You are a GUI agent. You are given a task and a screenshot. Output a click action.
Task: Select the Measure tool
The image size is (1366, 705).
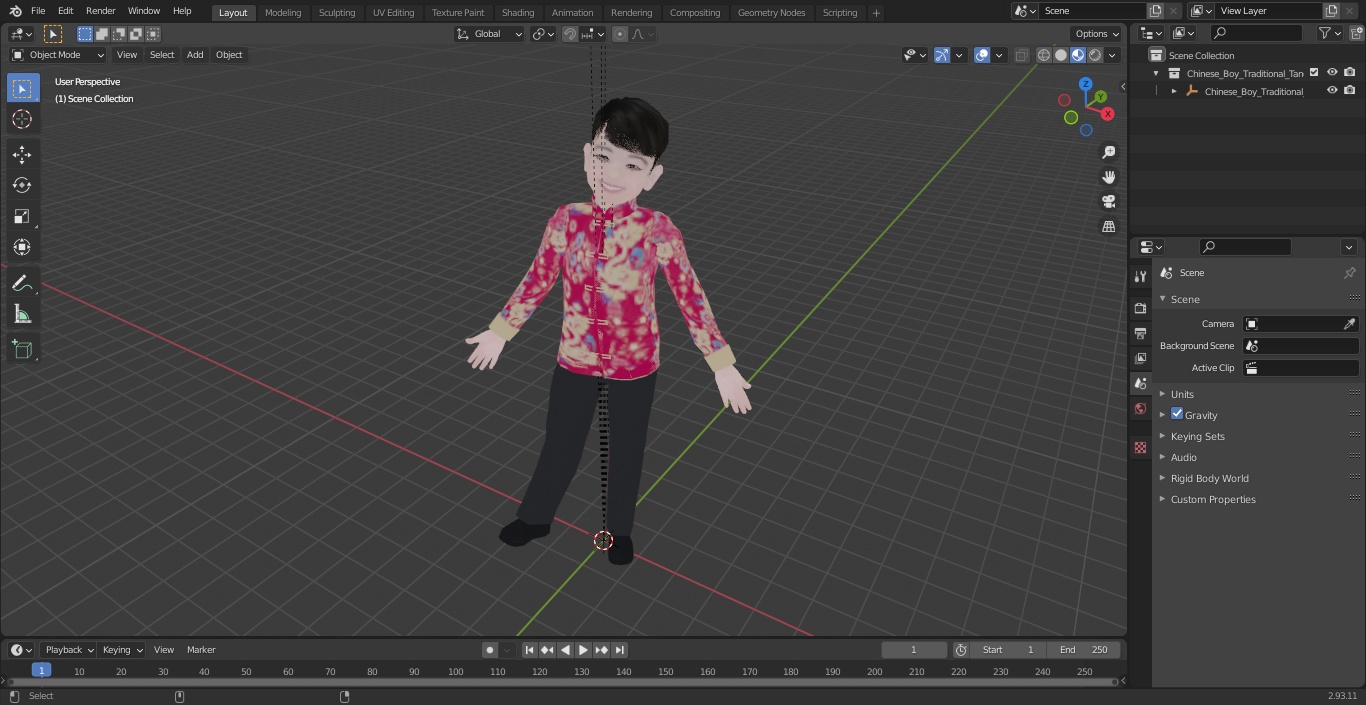22,315
